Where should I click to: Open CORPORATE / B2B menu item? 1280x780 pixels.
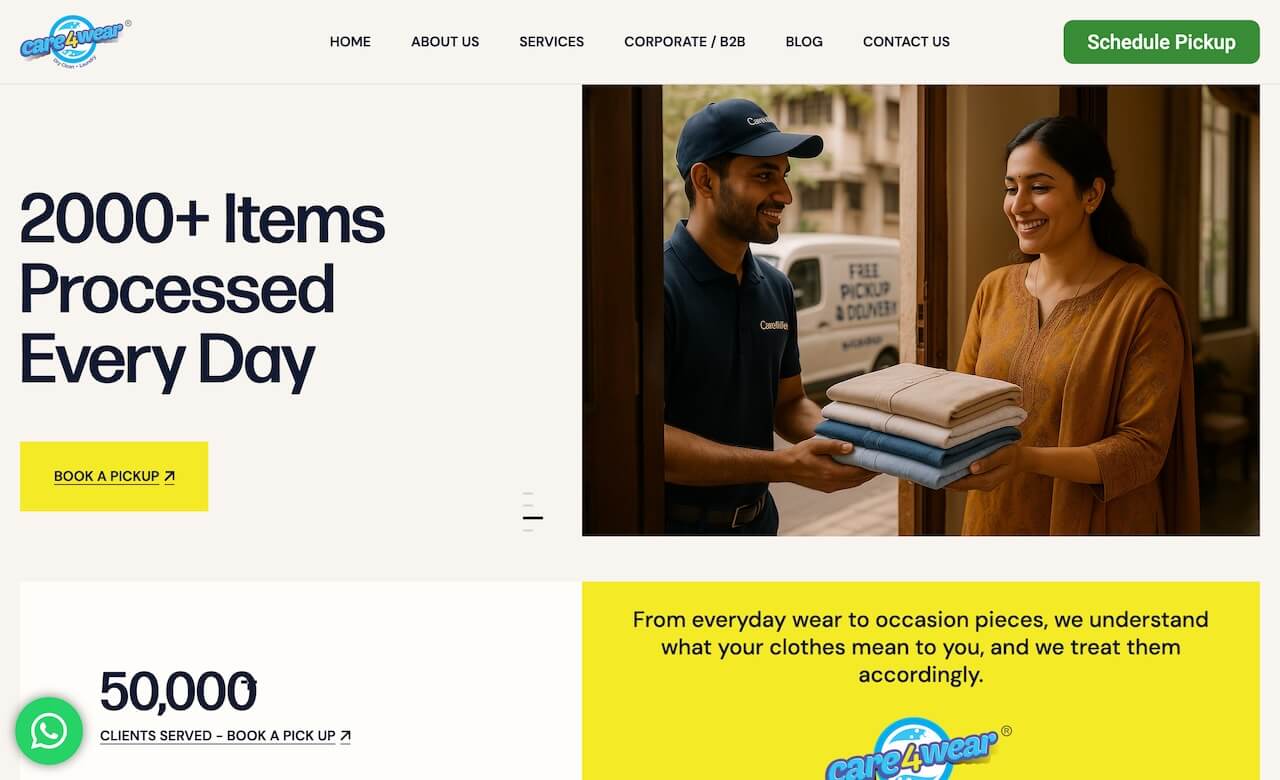click(685, 42)
